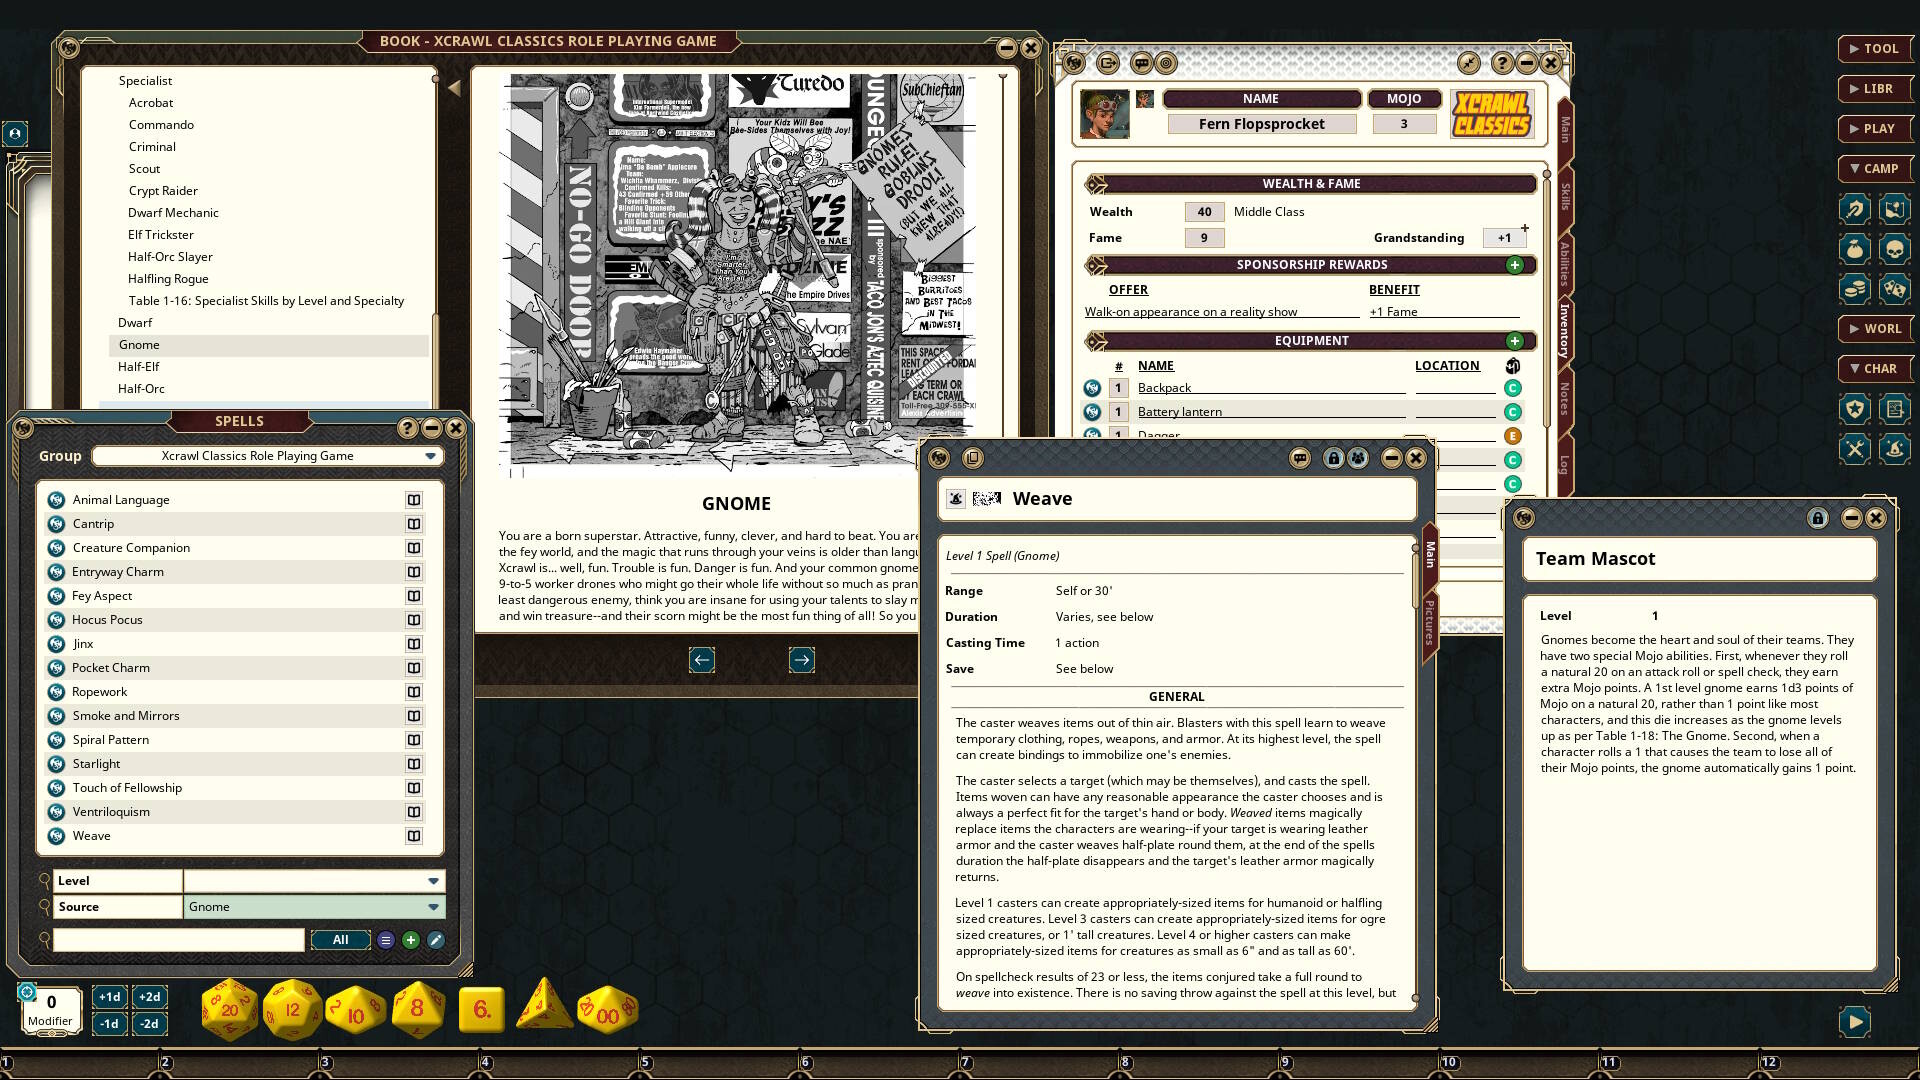Viewport: 1920px width, 1080px height.
Task: Click the spells search input field
Action: pyautogui.click(x=178, y=940)
